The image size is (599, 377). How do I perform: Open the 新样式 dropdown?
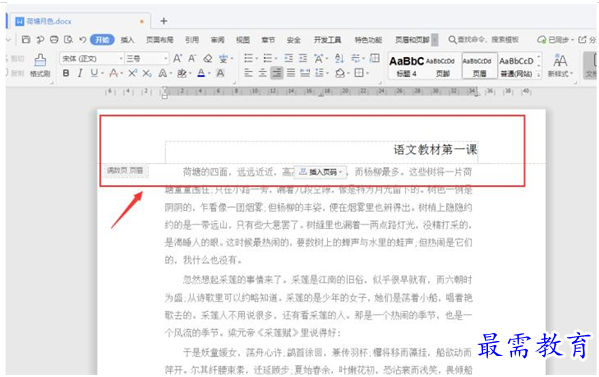[x=560, y=66]
